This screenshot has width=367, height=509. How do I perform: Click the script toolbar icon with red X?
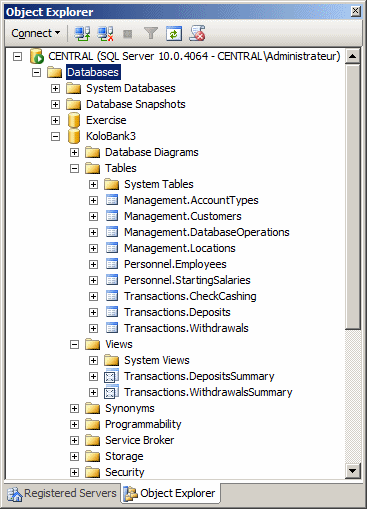[197, 33]
